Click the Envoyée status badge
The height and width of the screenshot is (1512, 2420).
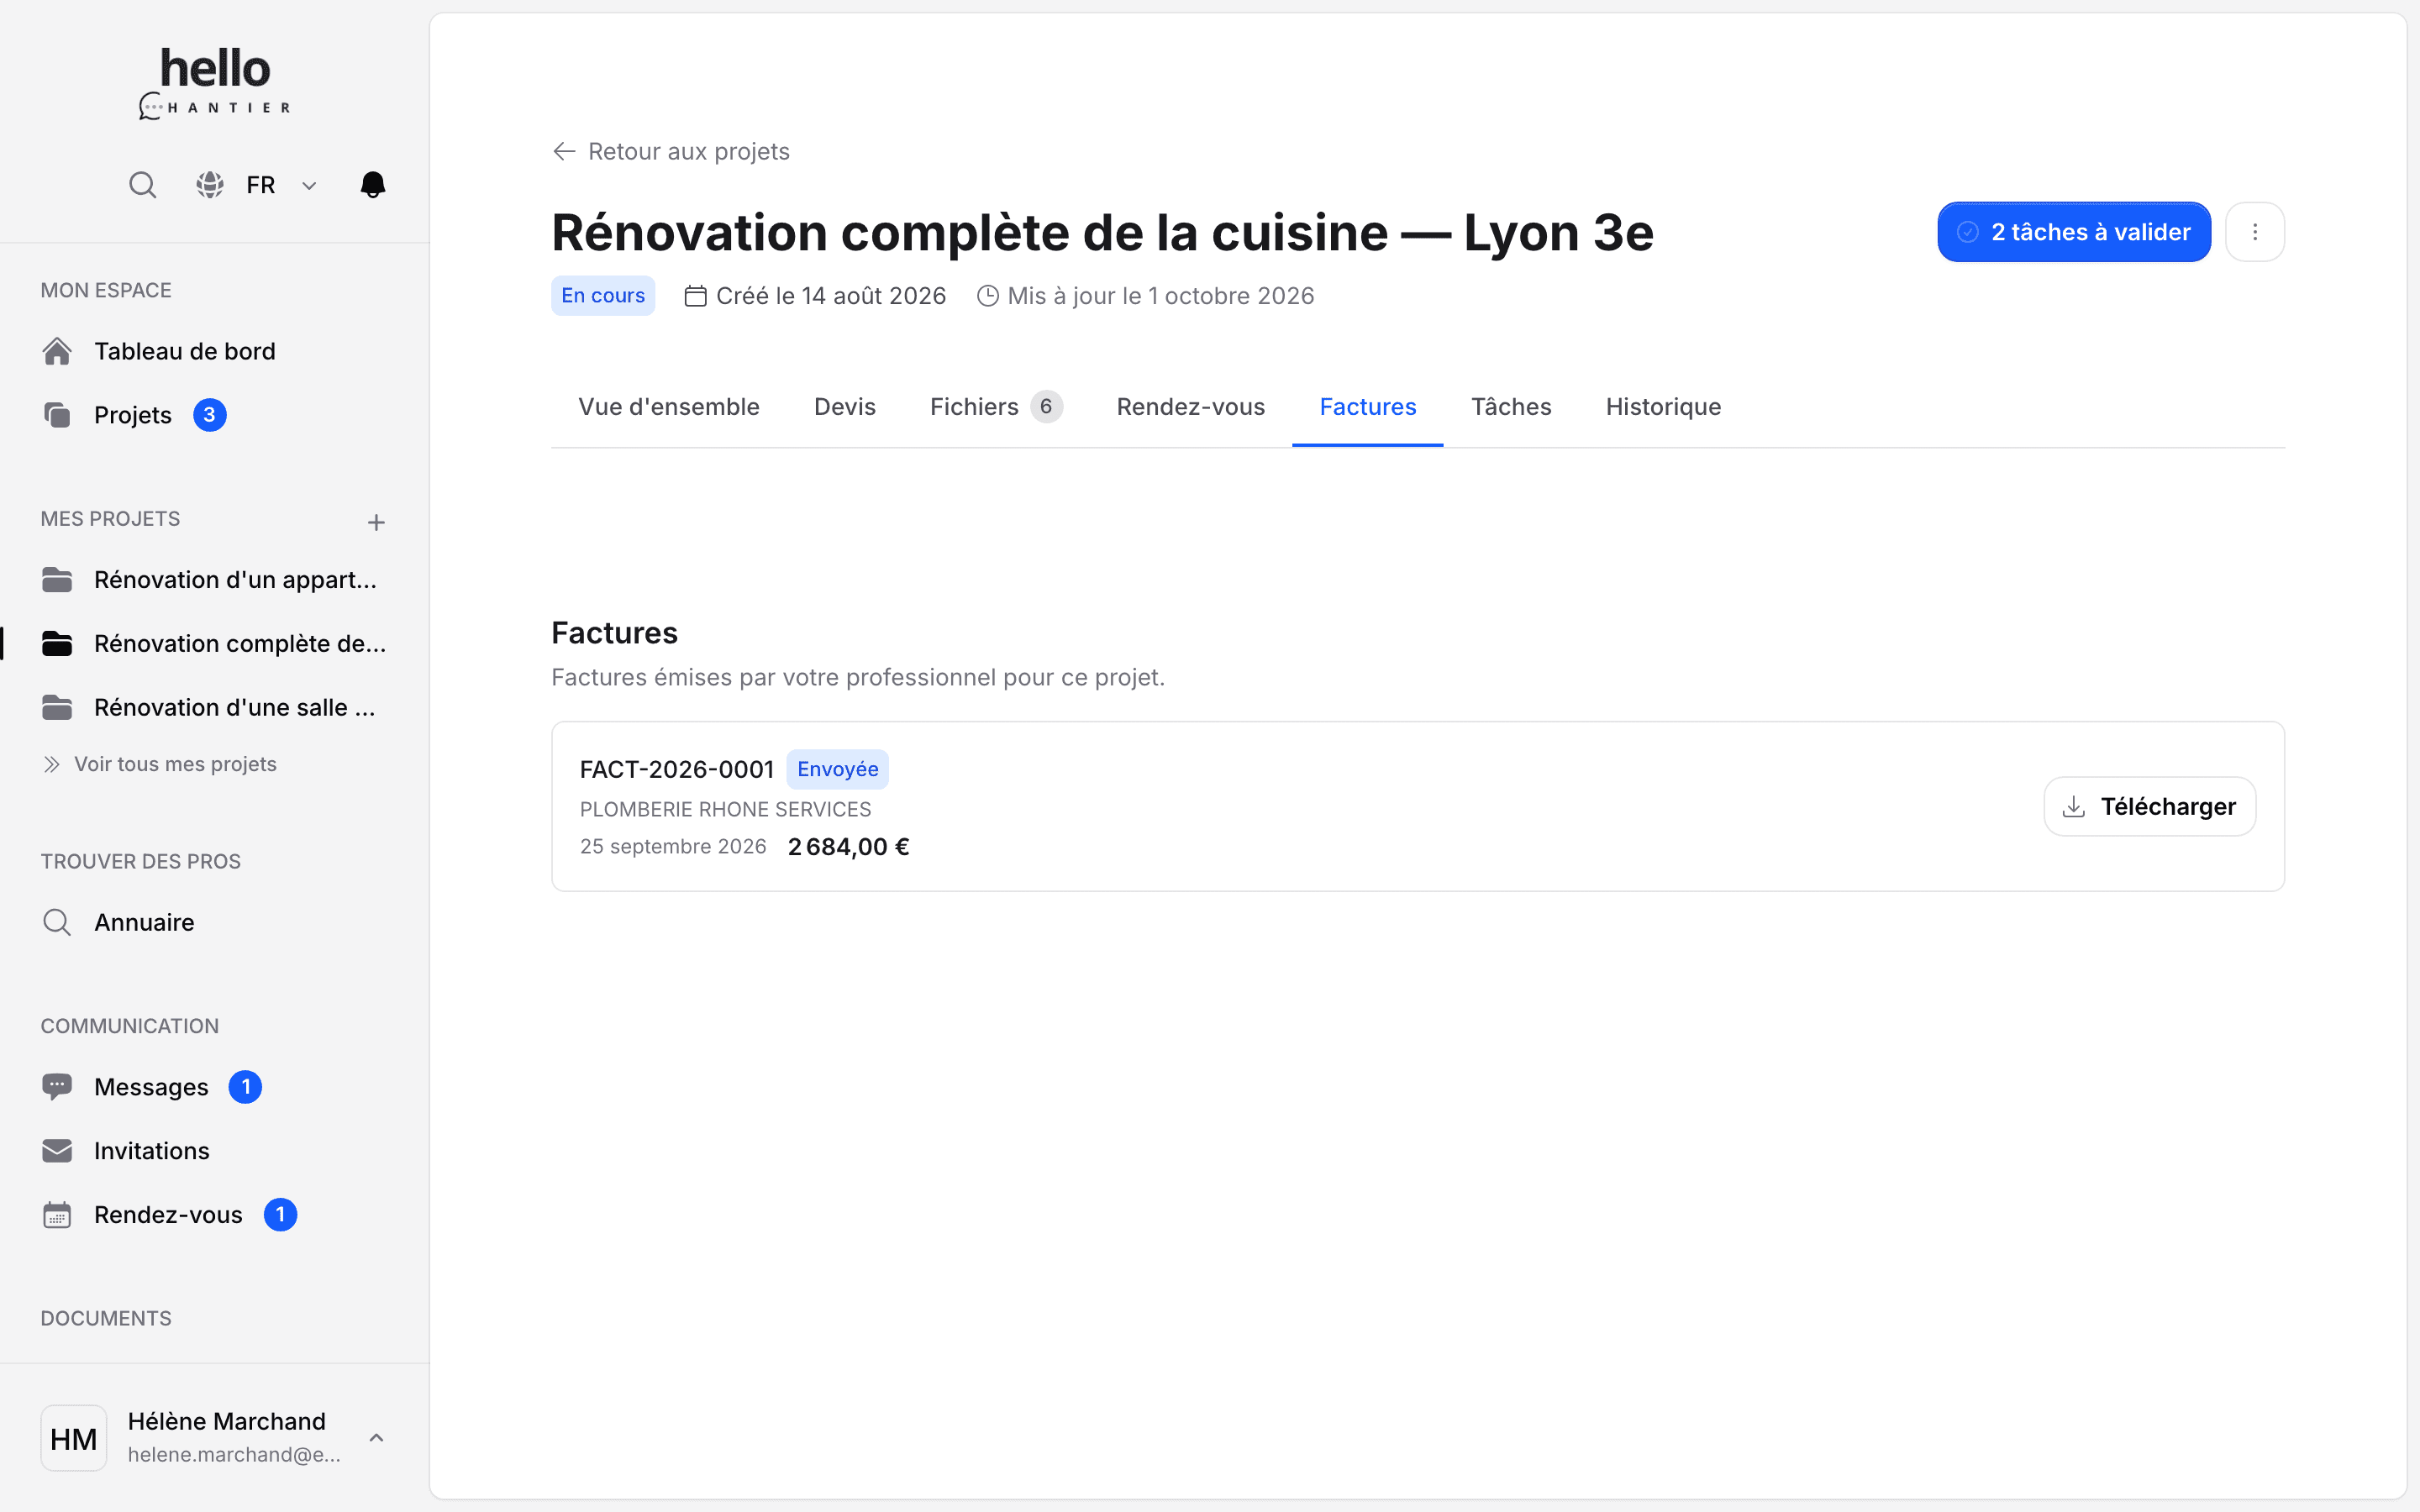click(838, 769)
